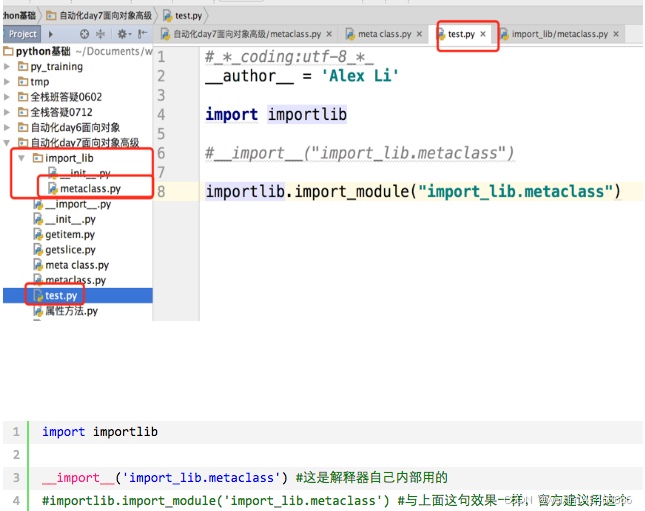This screenshot has height=511, width=645.
Task: Select the import_lib folder in tree
Action: click(x=63, y=158)
